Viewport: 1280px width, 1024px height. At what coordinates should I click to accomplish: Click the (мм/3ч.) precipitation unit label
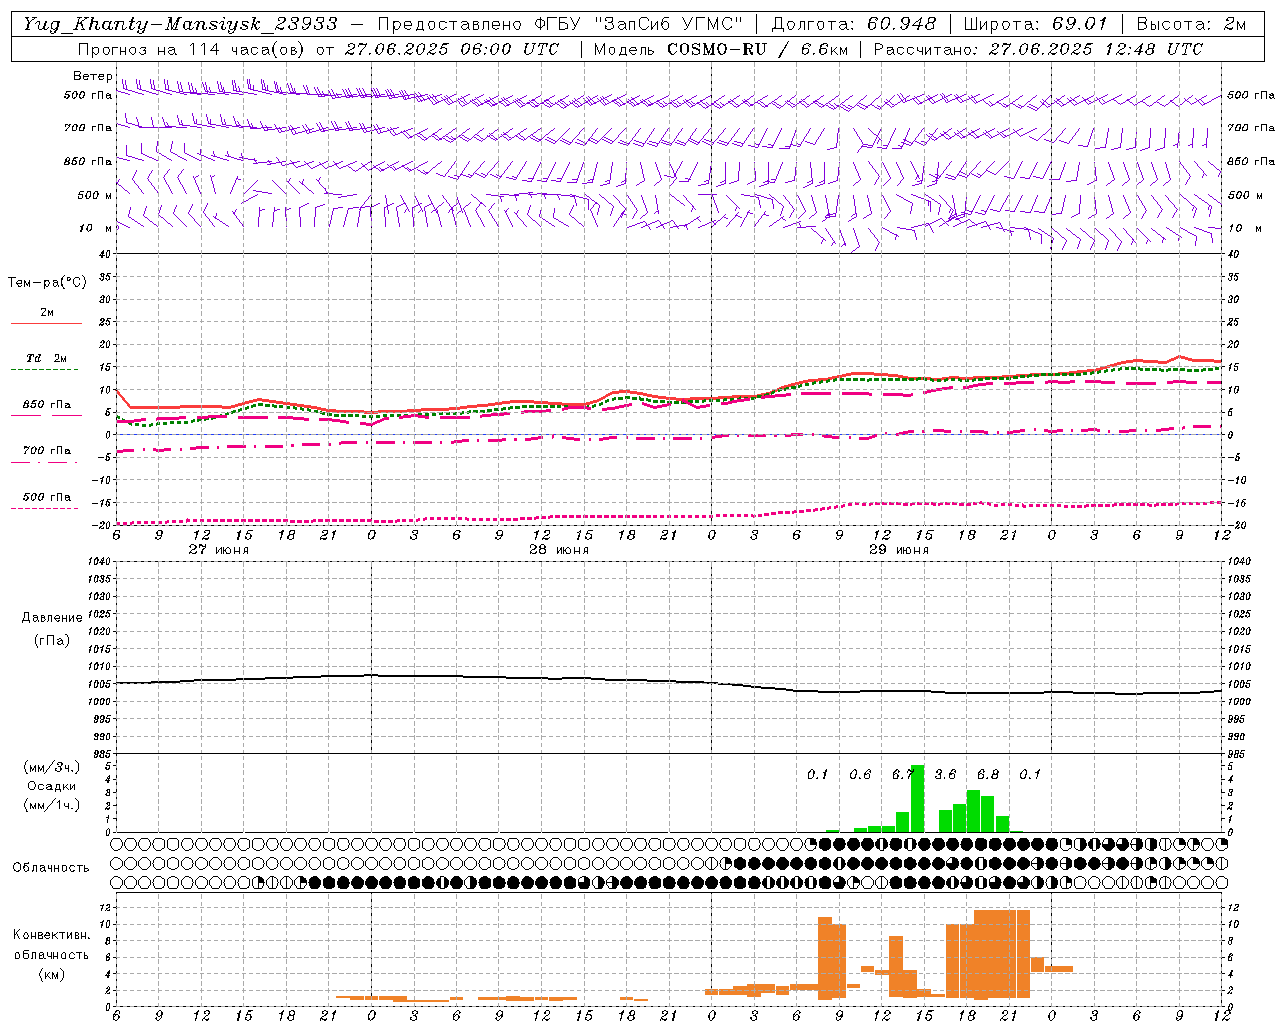tap(51, 767)
